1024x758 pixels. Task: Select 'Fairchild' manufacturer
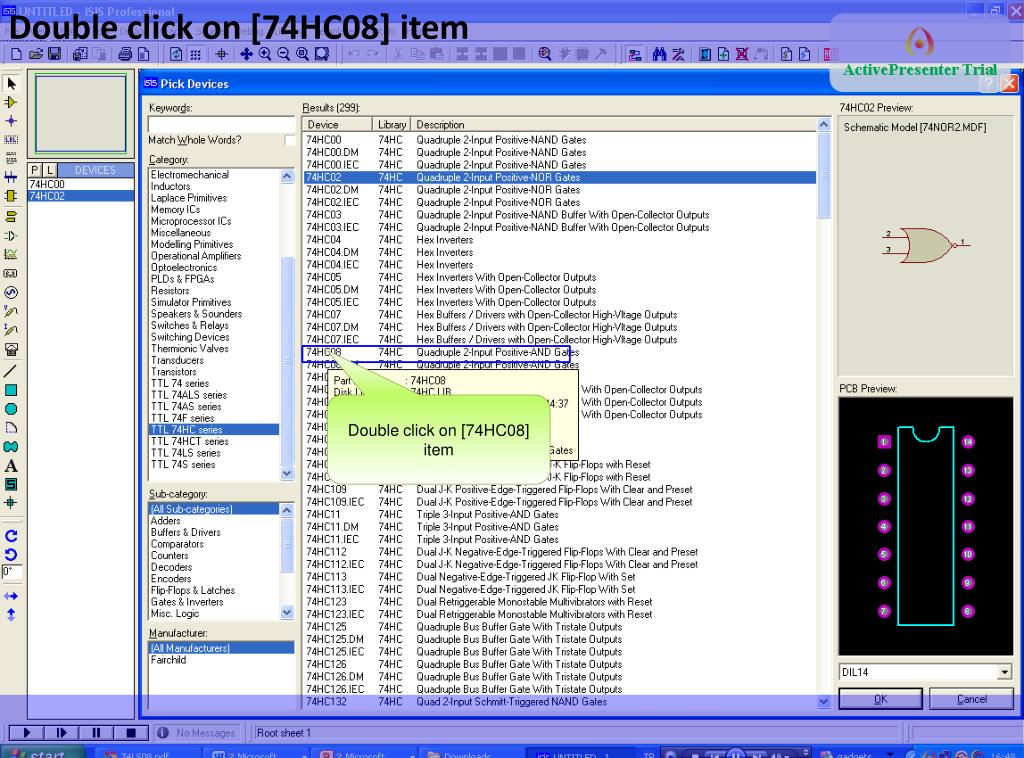(x=221, y=660)
